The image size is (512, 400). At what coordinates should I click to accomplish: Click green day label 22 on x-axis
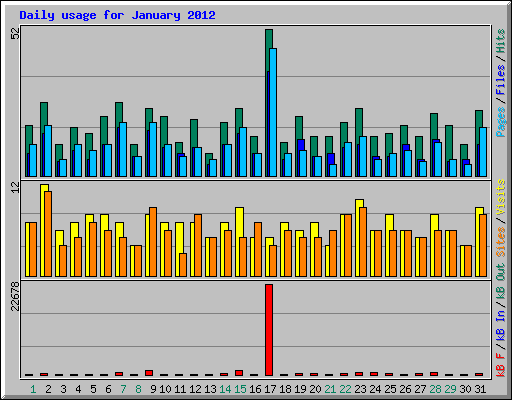click(x=345, y=389)
